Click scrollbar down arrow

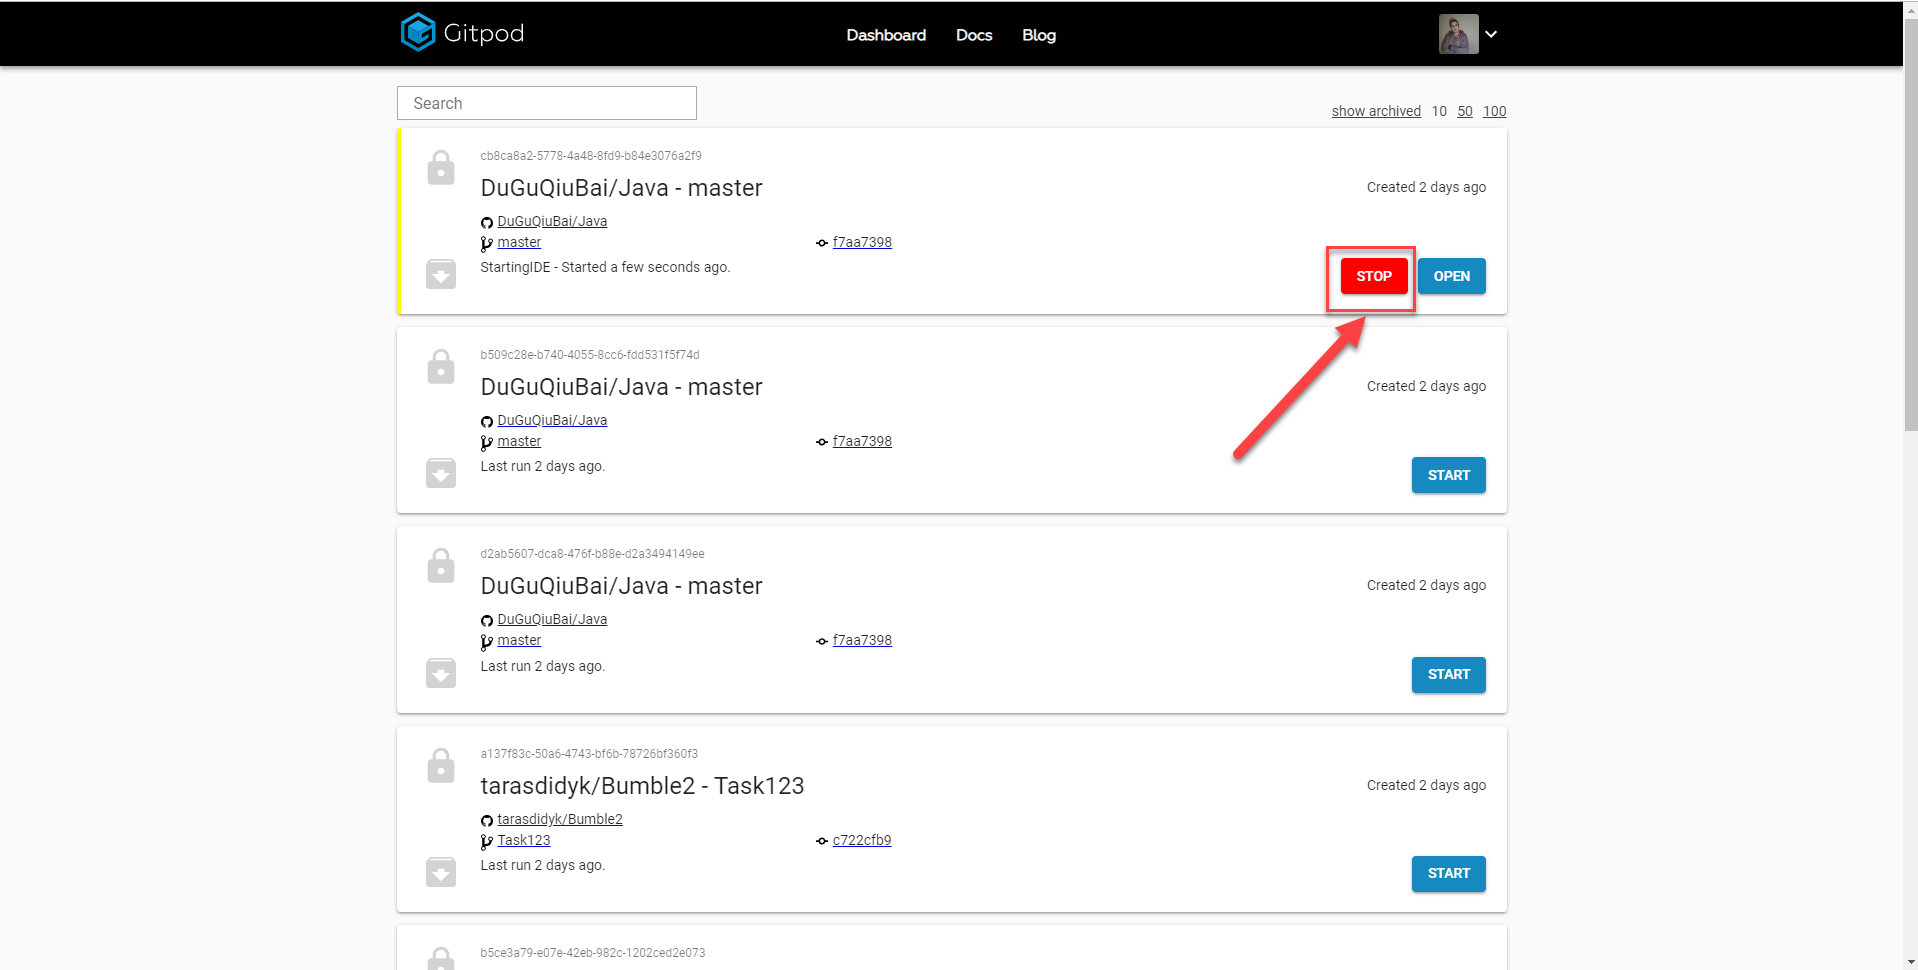[x=1910, y=962]
